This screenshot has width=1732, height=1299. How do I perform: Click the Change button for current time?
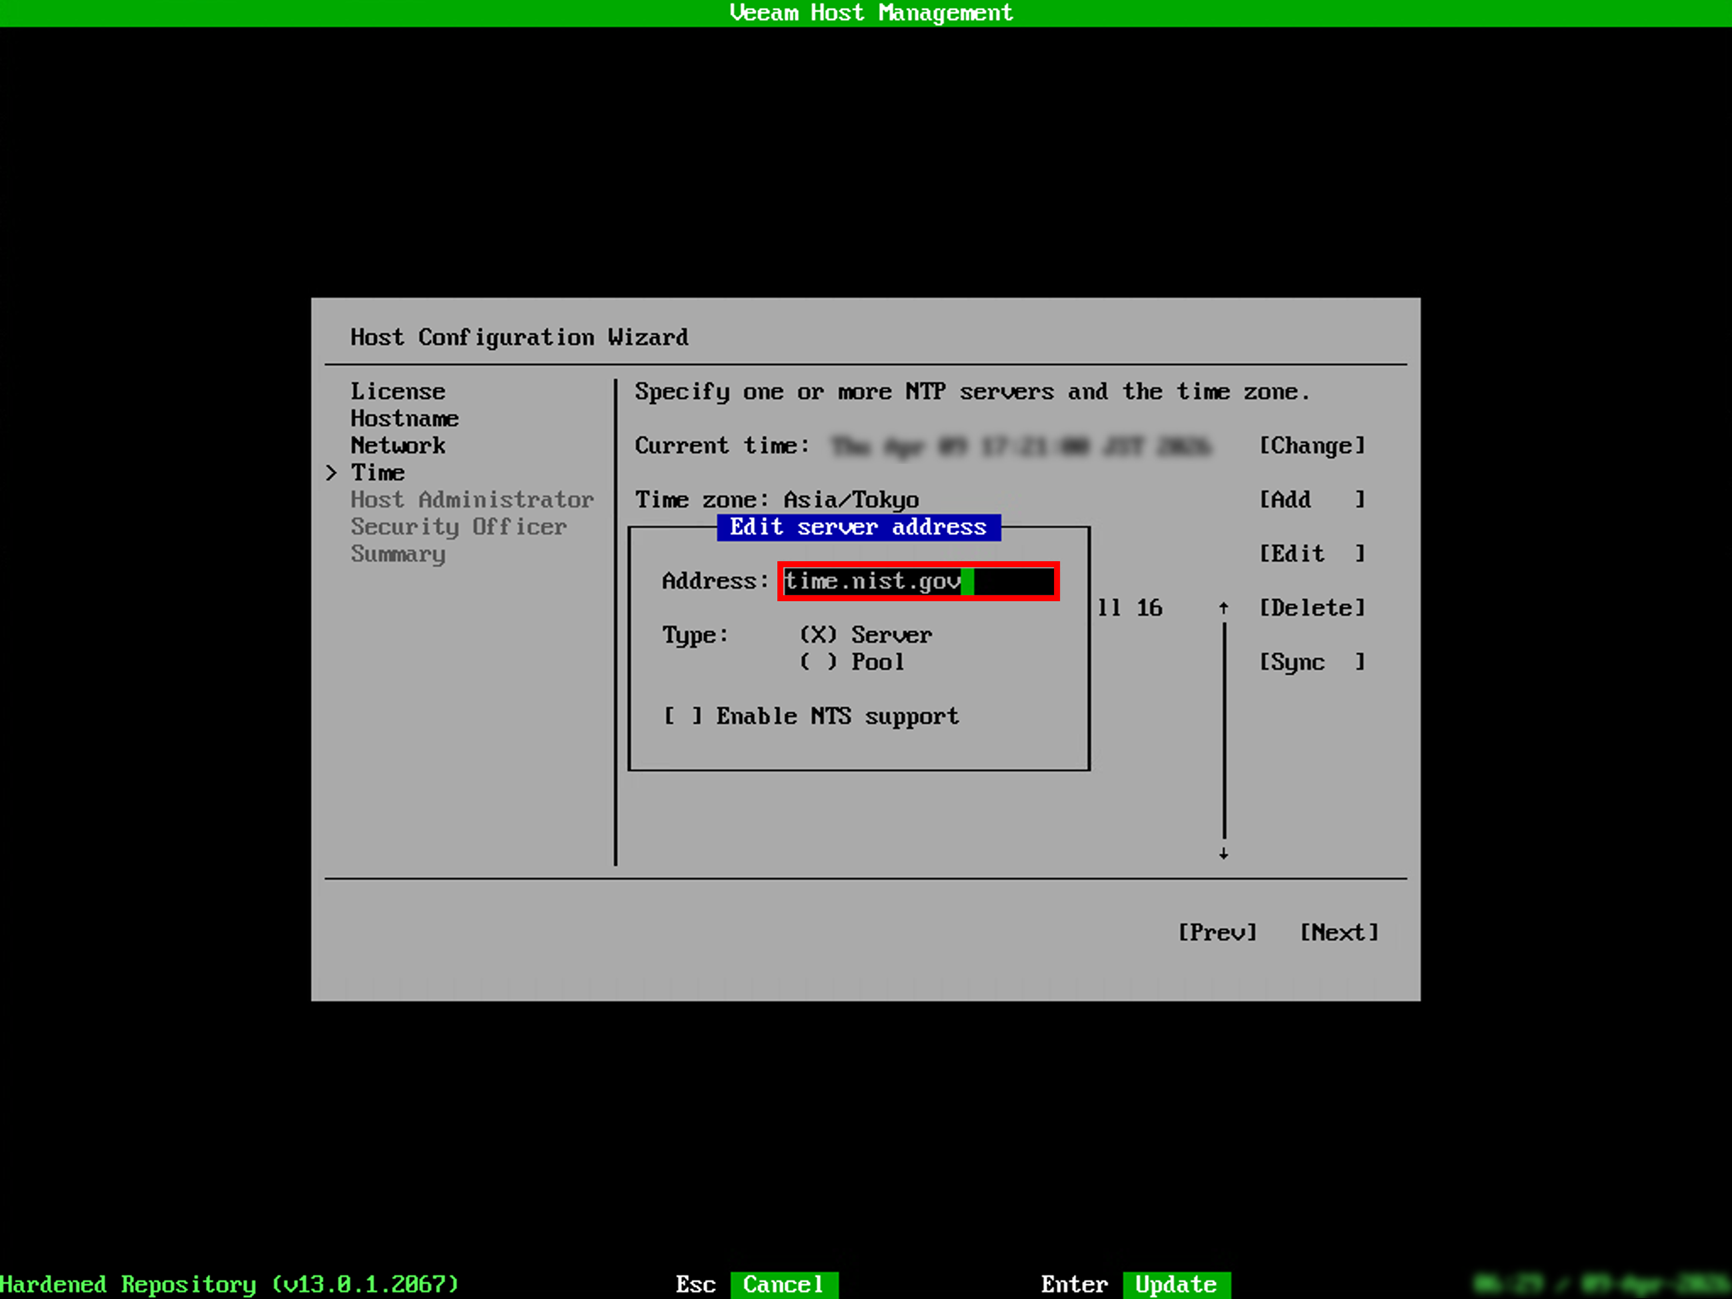(x=1313, y=446)
